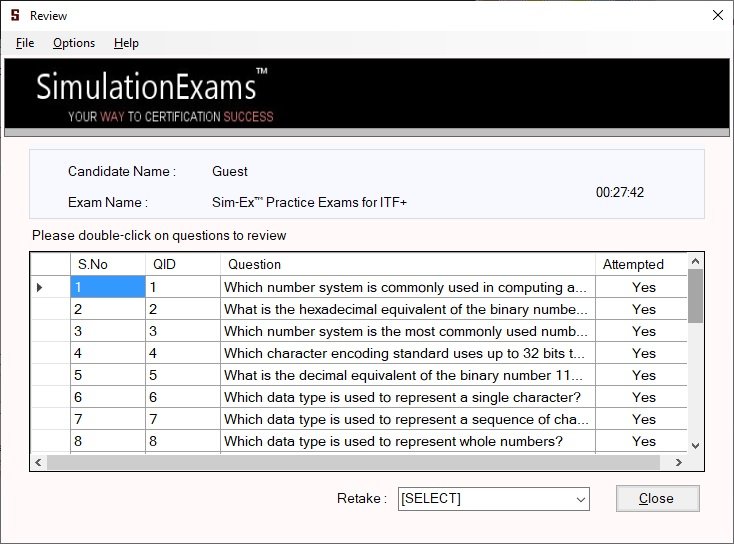
Task: Click the S.No column header
Action: [108, 265]
